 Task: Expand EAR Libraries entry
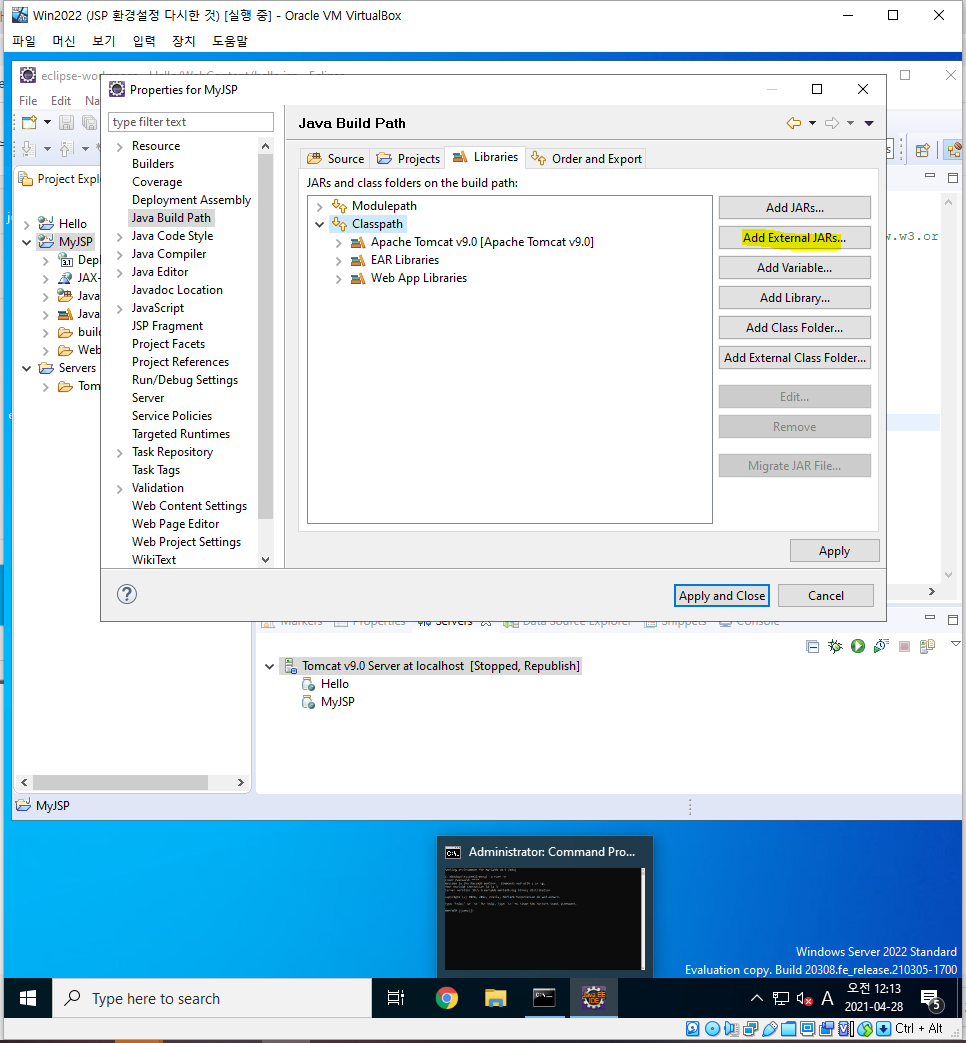point(338,260)
